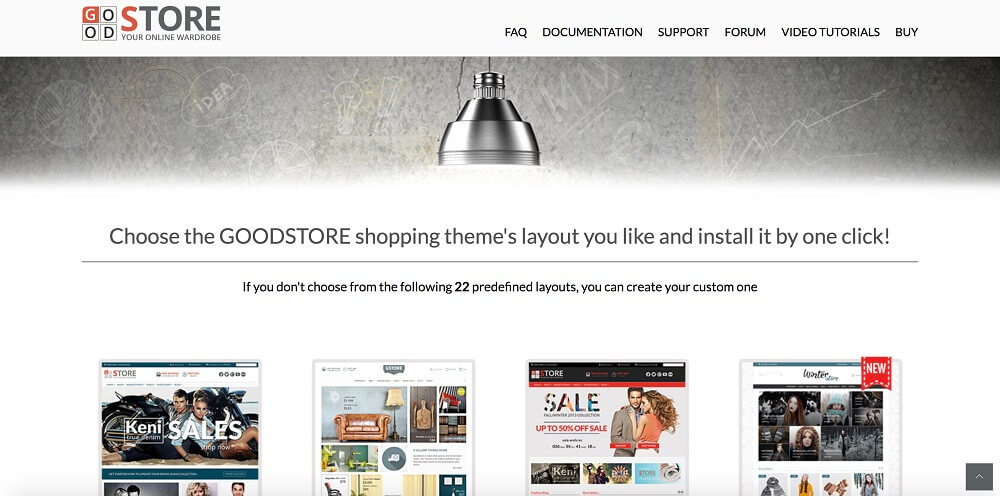
Task: Visit the Forum link
Action: (x=745, y=32)
